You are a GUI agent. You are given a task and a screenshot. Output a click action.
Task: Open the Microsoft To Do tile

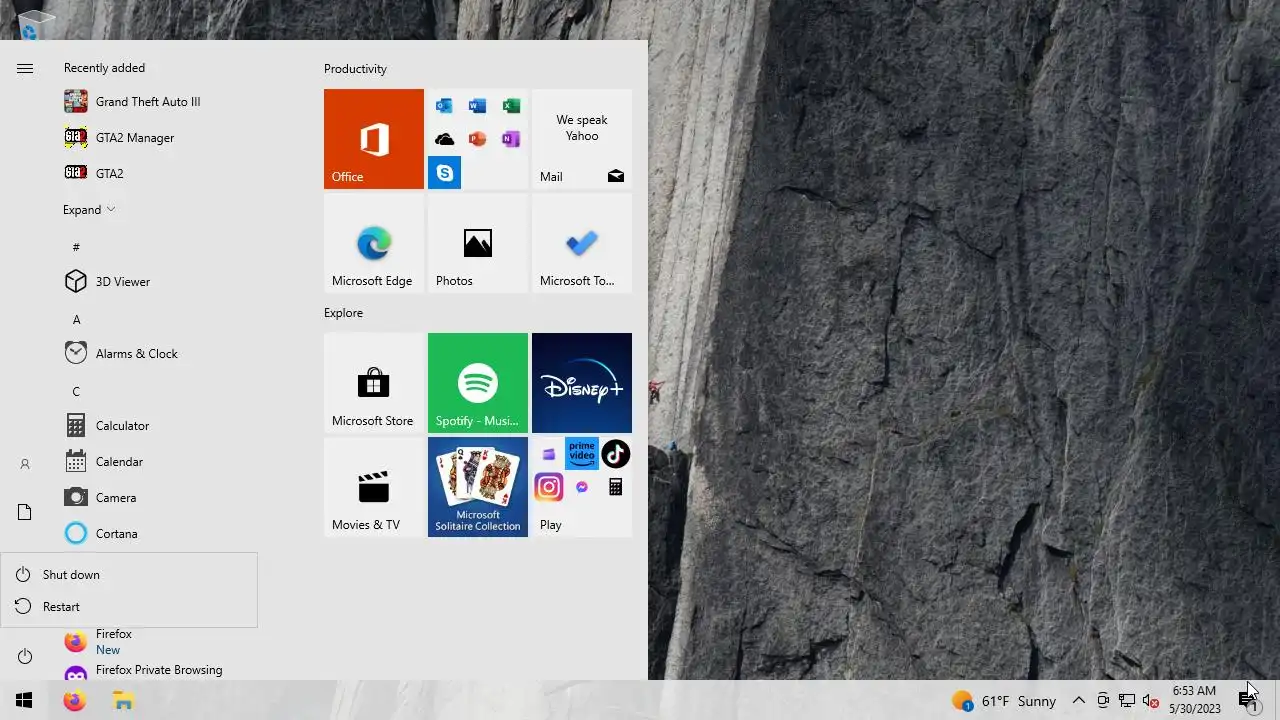582,243
